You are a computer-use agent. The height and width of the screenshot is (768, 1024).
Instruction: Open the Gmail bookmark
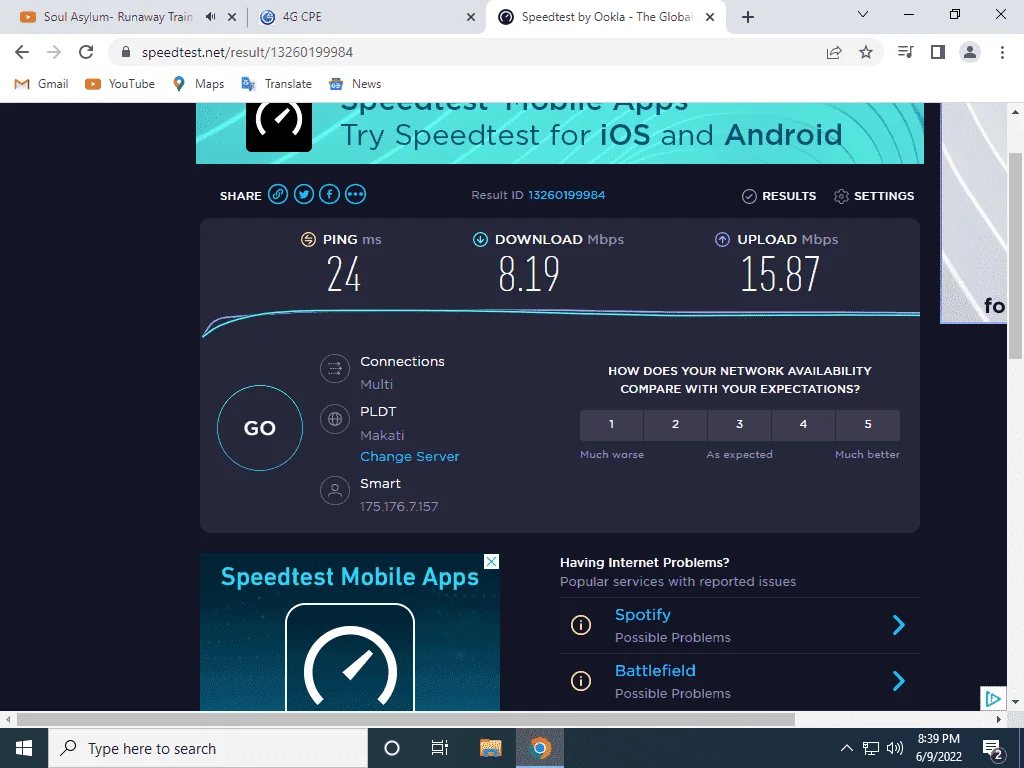coord(41,84)
